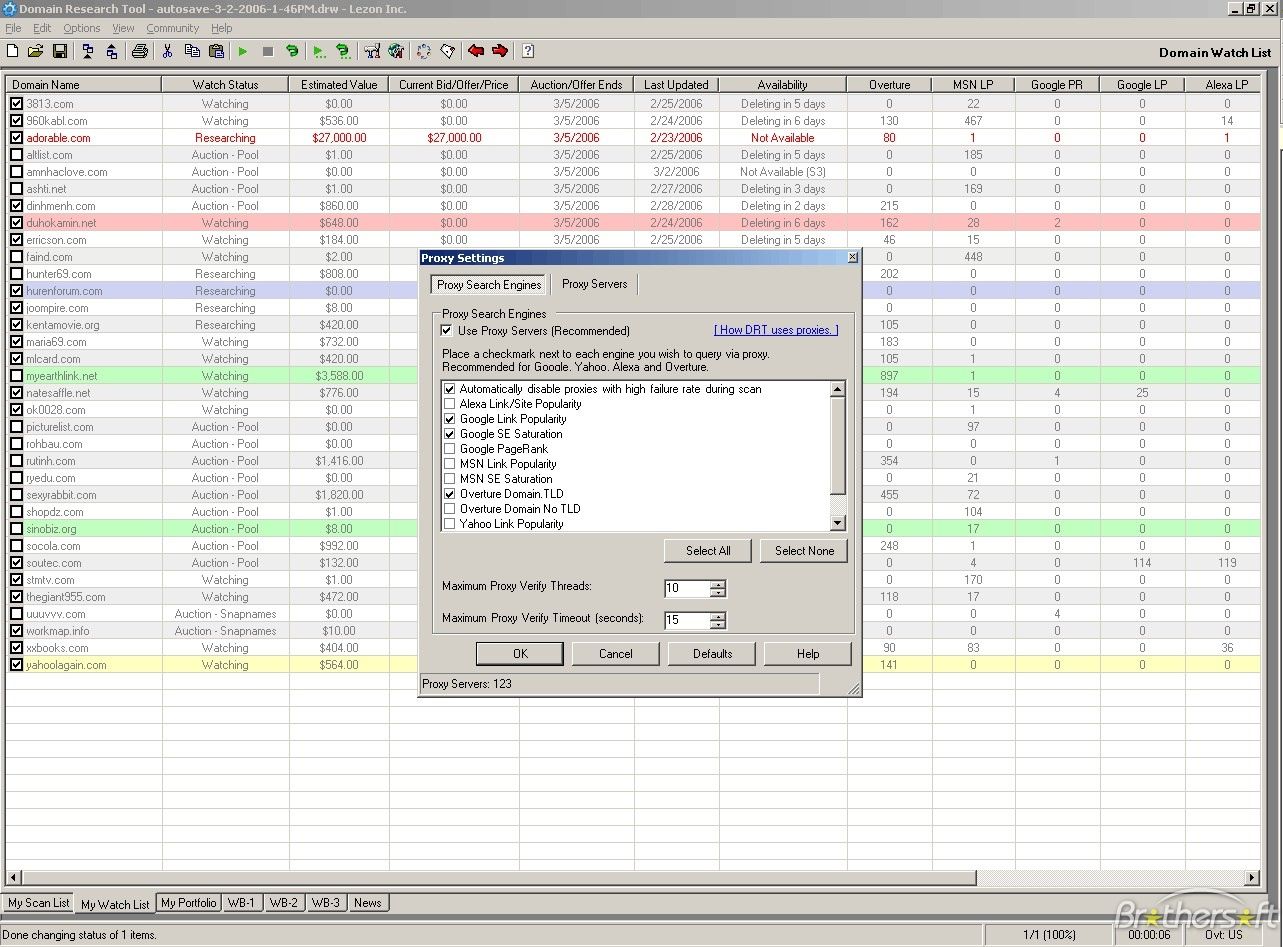The width and height of the screenshot is (1283, 947).
Task: Switch to the Proxy Servers tab
Action: [x=595, y=284]
